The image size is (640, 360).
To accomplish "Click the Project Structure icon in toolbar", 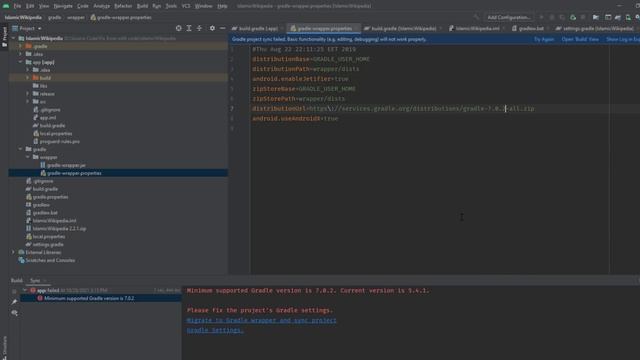I will click(596, 18).
